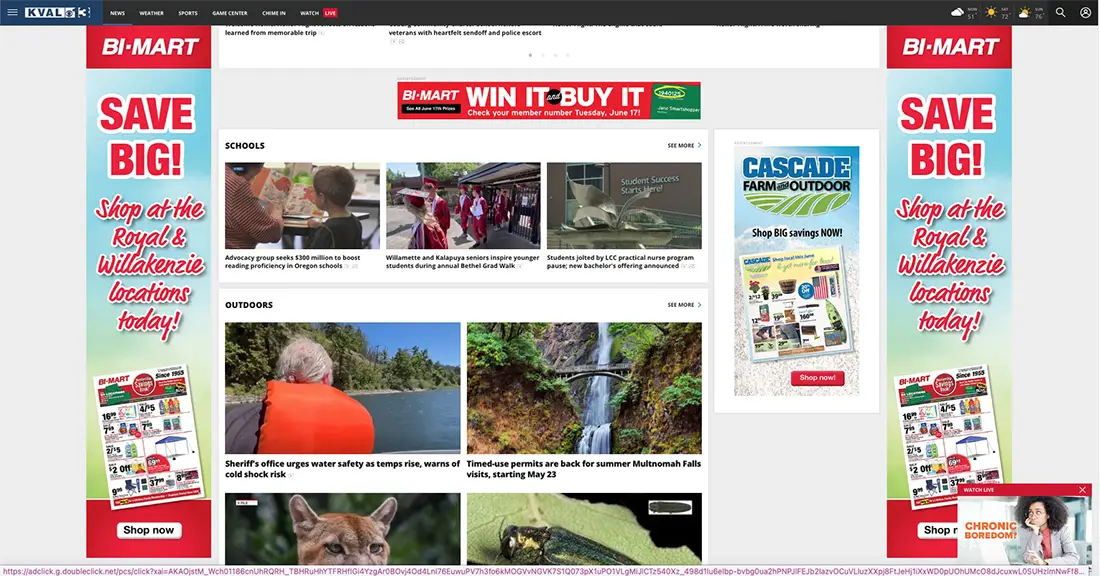This screenshot has width=1100, height=576.
Task: Click the chevron next to Outdoors See More
Action: pyautogui.click(x=699, y=304)
